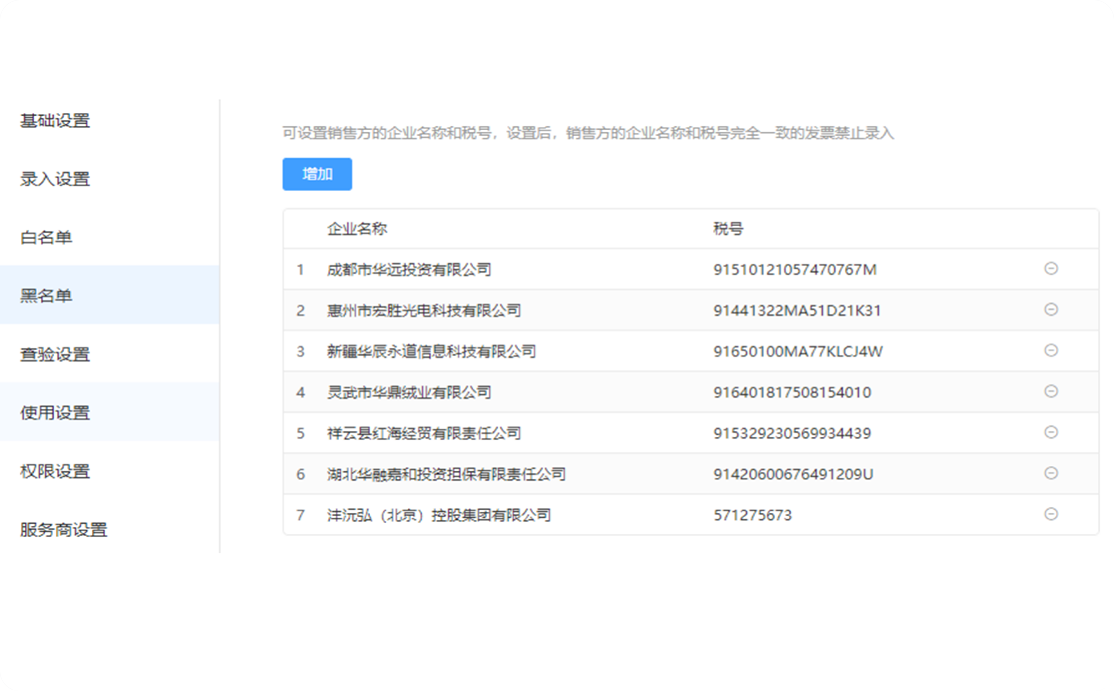
Task: Click the 增加 button
Action: 317,174
